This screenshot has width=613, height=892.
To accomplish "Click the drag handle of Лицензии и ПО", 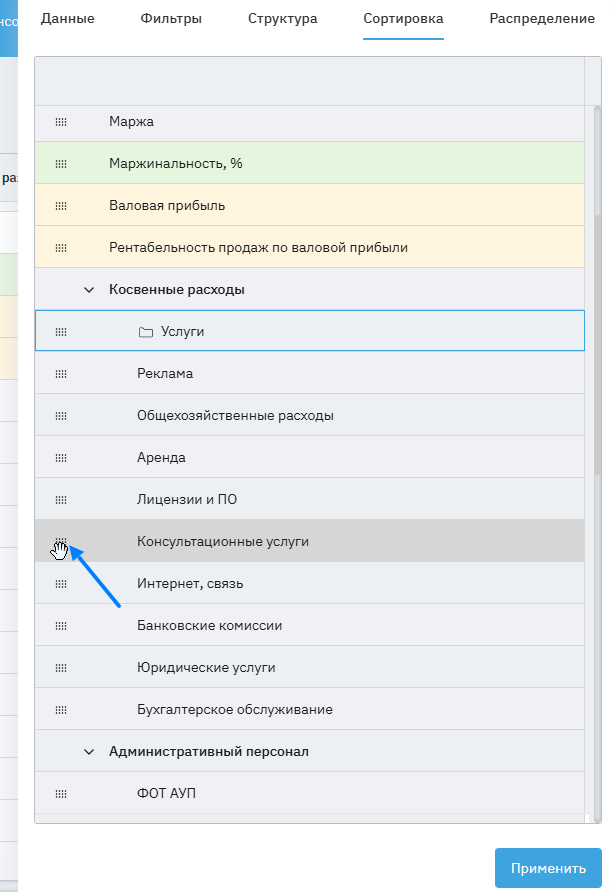I will click(61, 500).
